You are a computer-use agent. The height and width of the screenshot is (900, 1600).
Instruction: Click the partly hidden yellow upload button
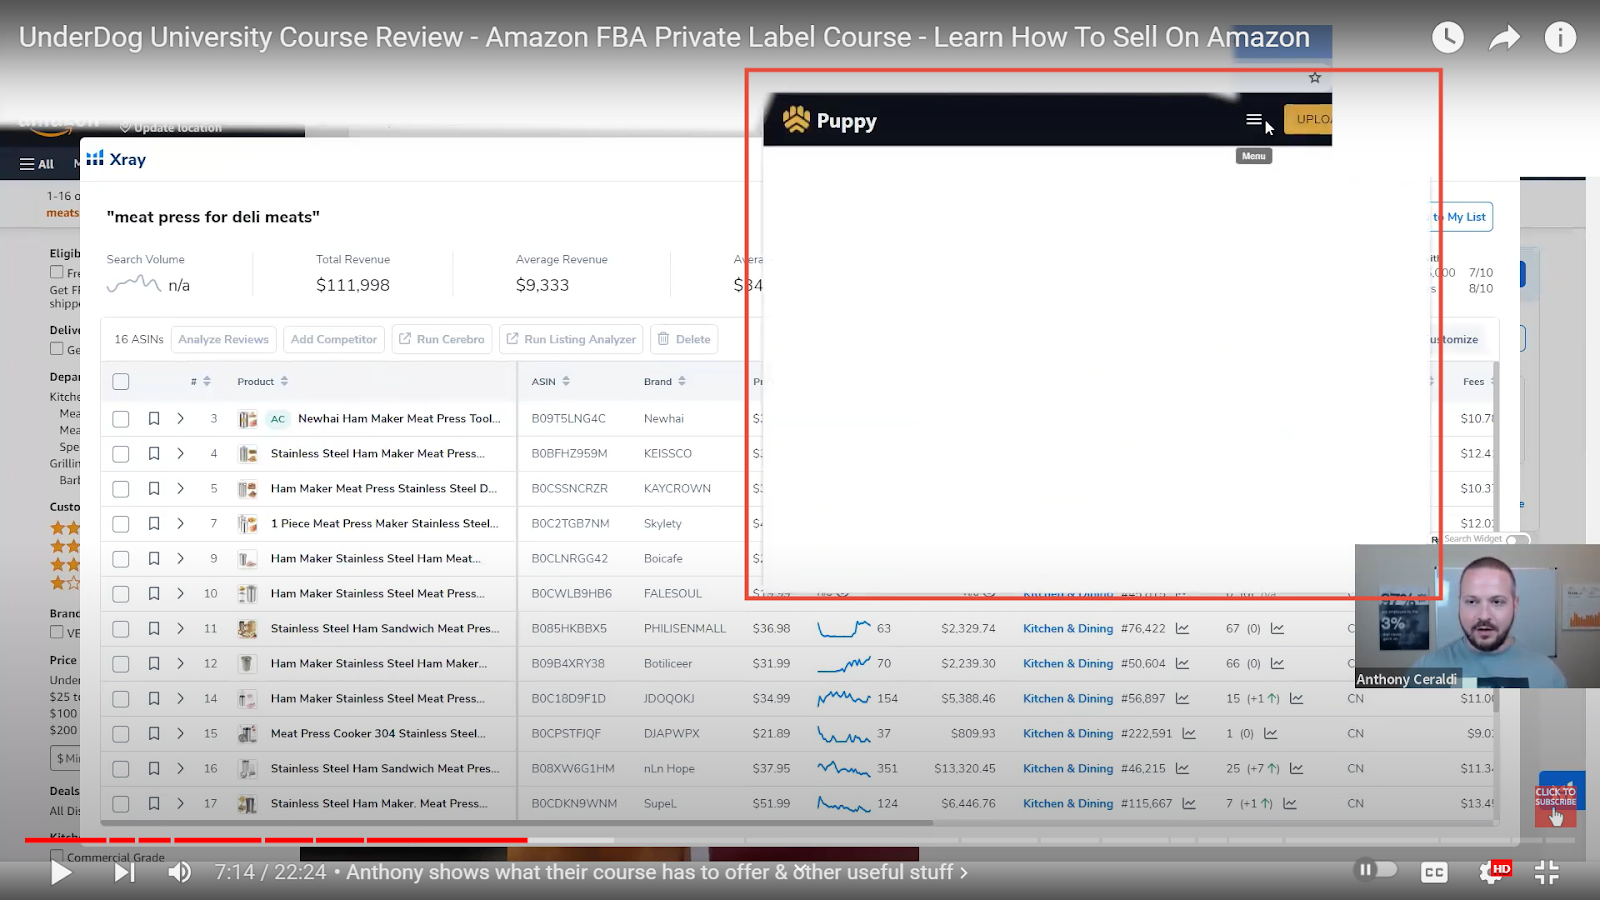[1308, 119]
